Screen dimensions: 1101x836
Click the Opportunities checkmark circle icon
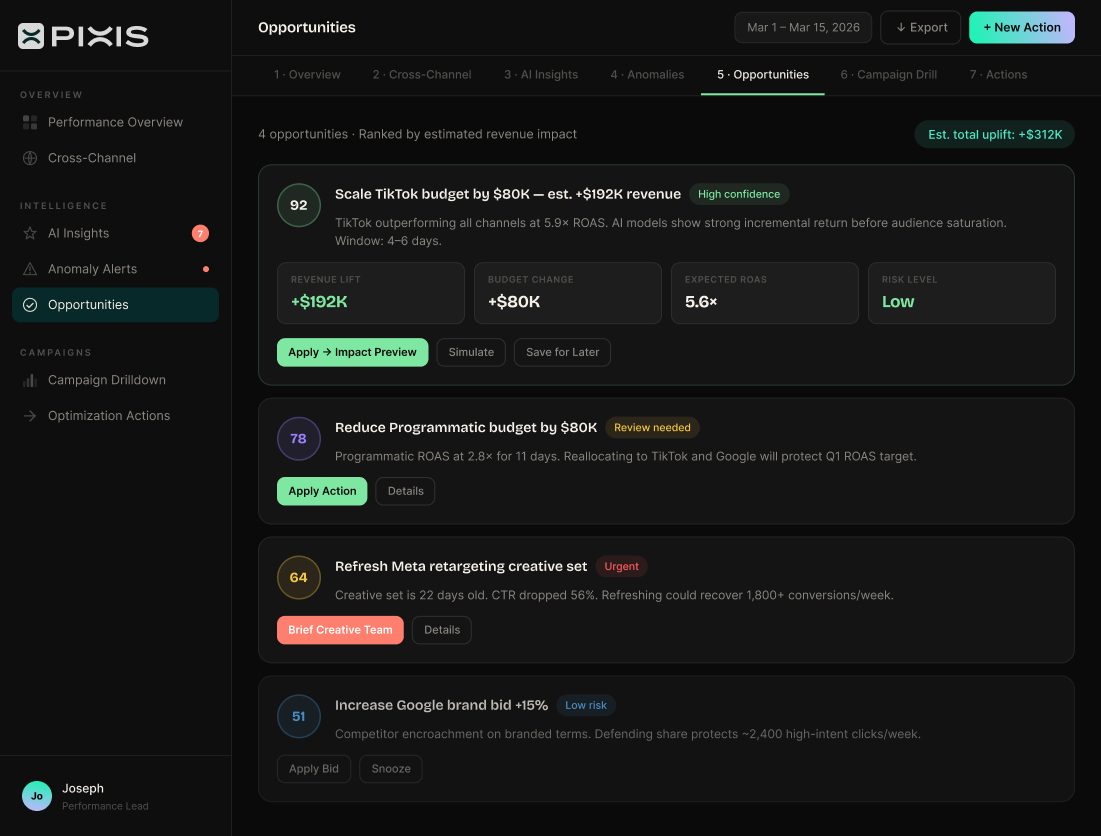click(x=30, y=305)
